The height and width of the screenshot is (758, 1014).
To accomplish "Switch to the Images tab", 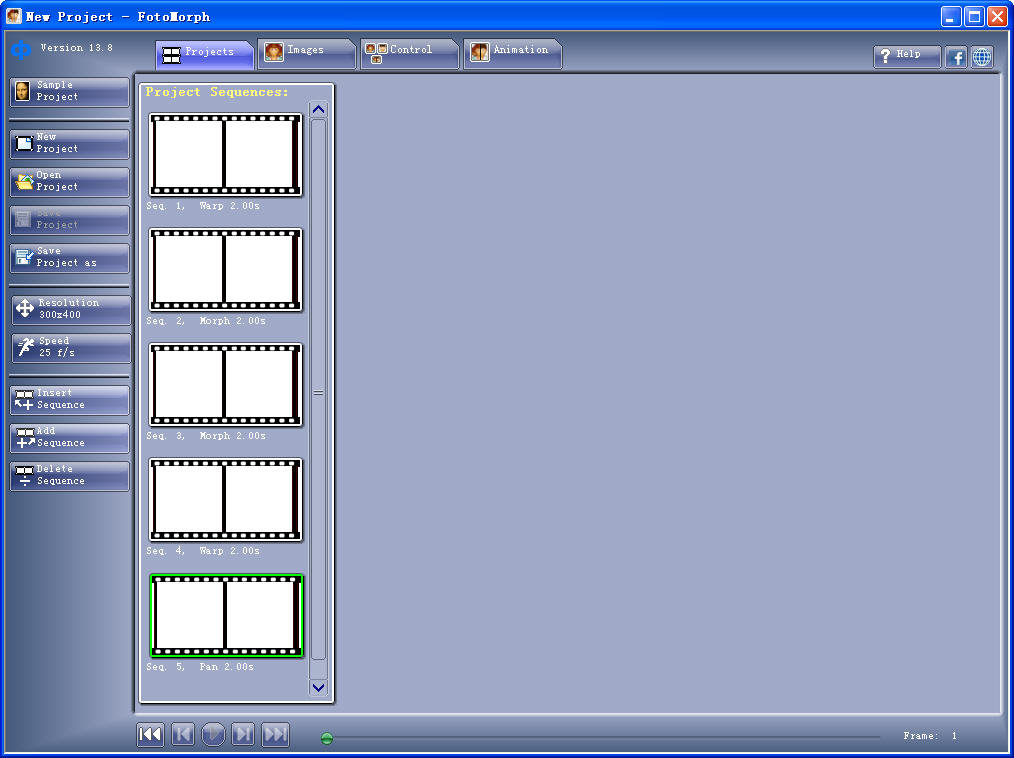I will pyautogui.click(x=307, y=52).
